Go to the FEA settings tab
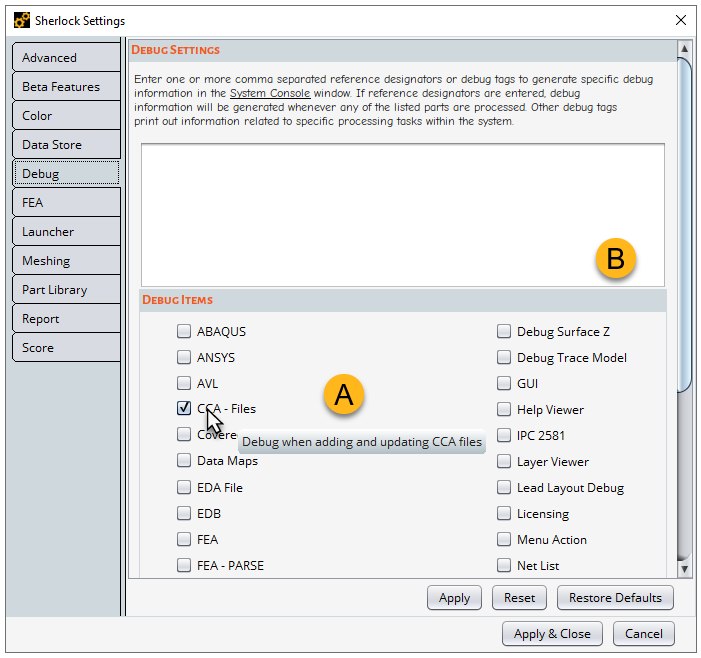Screen dimensions: 701x658 click(66, 202)
